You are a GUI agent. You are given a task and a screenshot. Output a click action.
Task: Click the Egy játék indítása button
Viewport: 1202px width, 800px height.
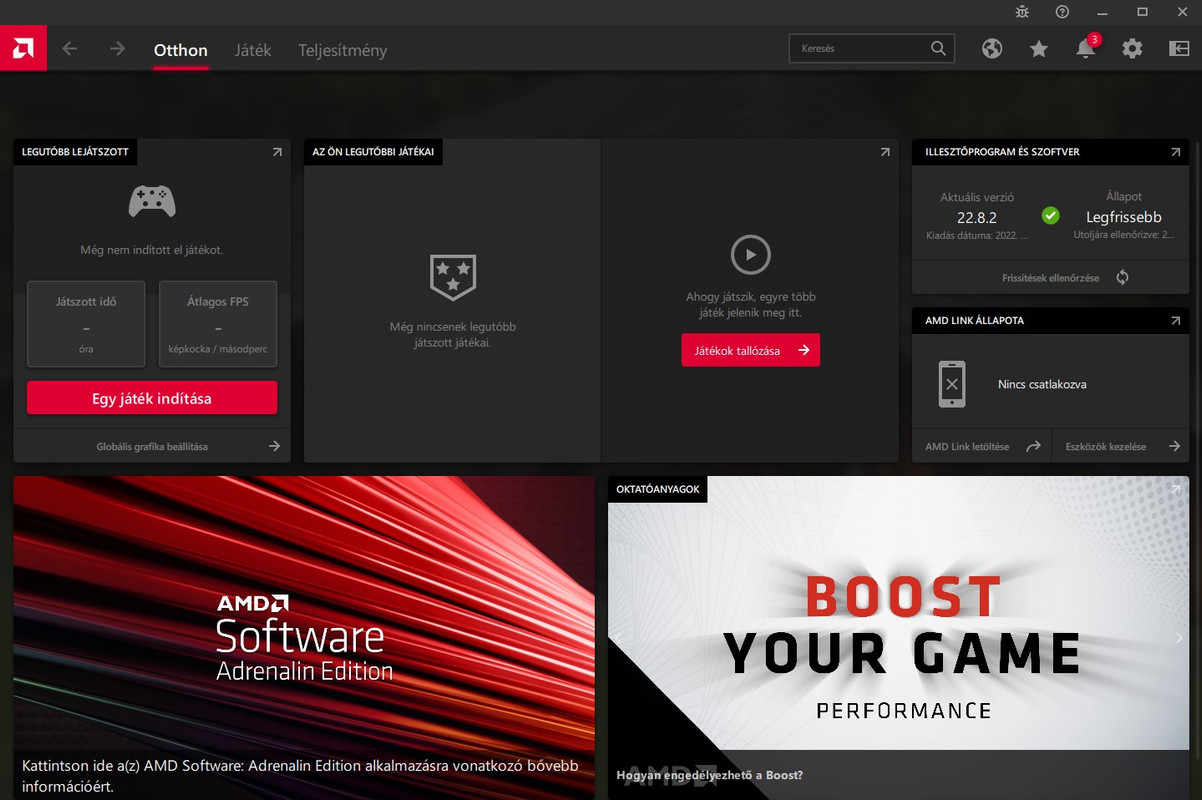(152, 398)
